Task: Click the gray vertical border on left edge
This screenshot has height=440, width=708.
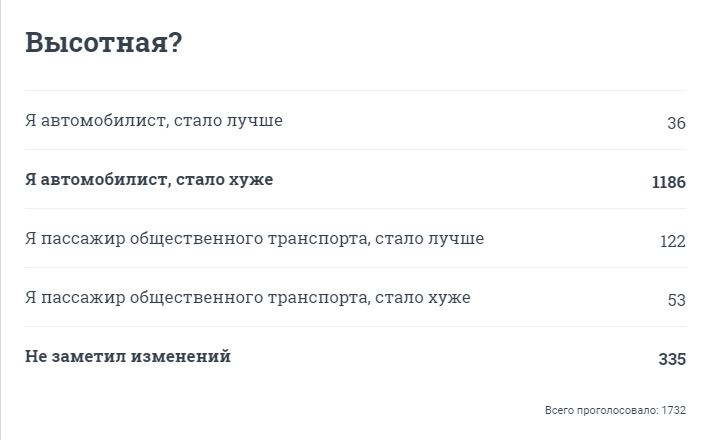Action: coord(0,220)
